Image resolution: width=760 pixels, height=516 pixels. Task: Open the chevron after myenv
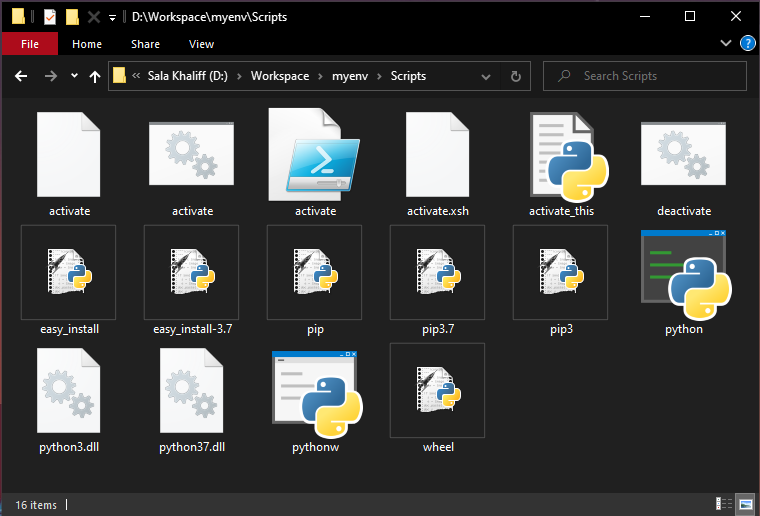pos(380,77)
